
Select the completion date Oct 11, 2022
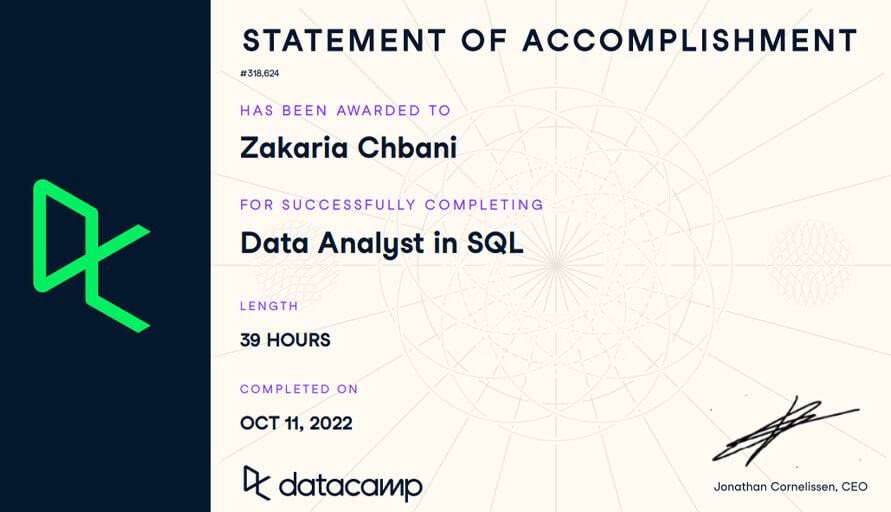pyautogui.click(x=296, y=423)
